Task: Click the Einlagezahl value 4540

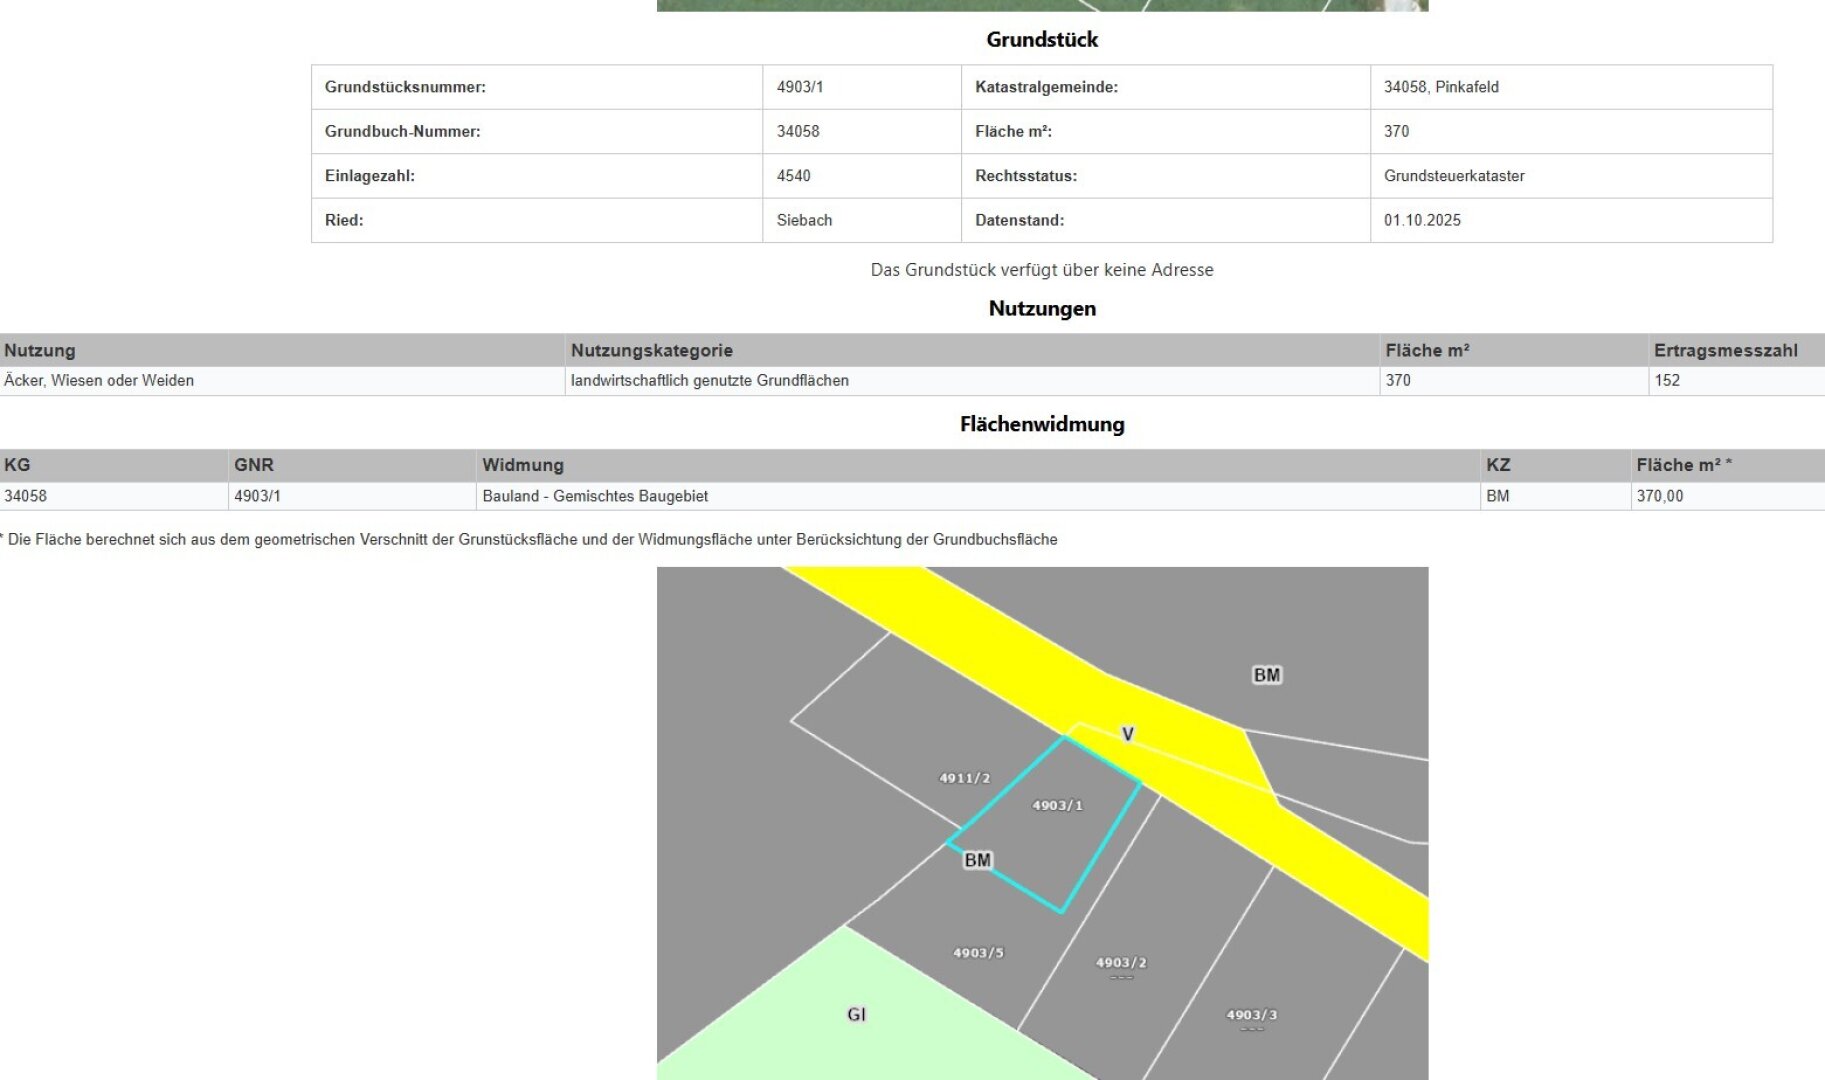Action: pos(791,176)
